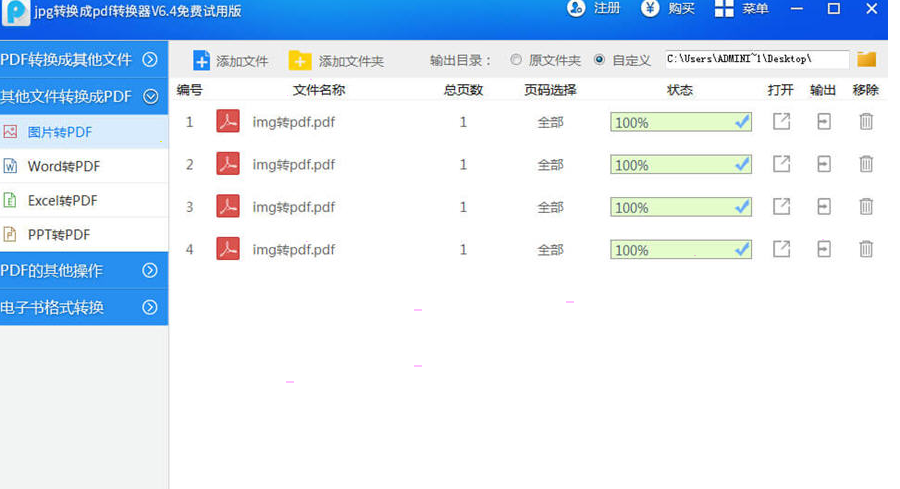This screenshot has height=489, width=900.
Task: Click the Word转PDF document icon in the sidebar
Action: click(10, 166)
